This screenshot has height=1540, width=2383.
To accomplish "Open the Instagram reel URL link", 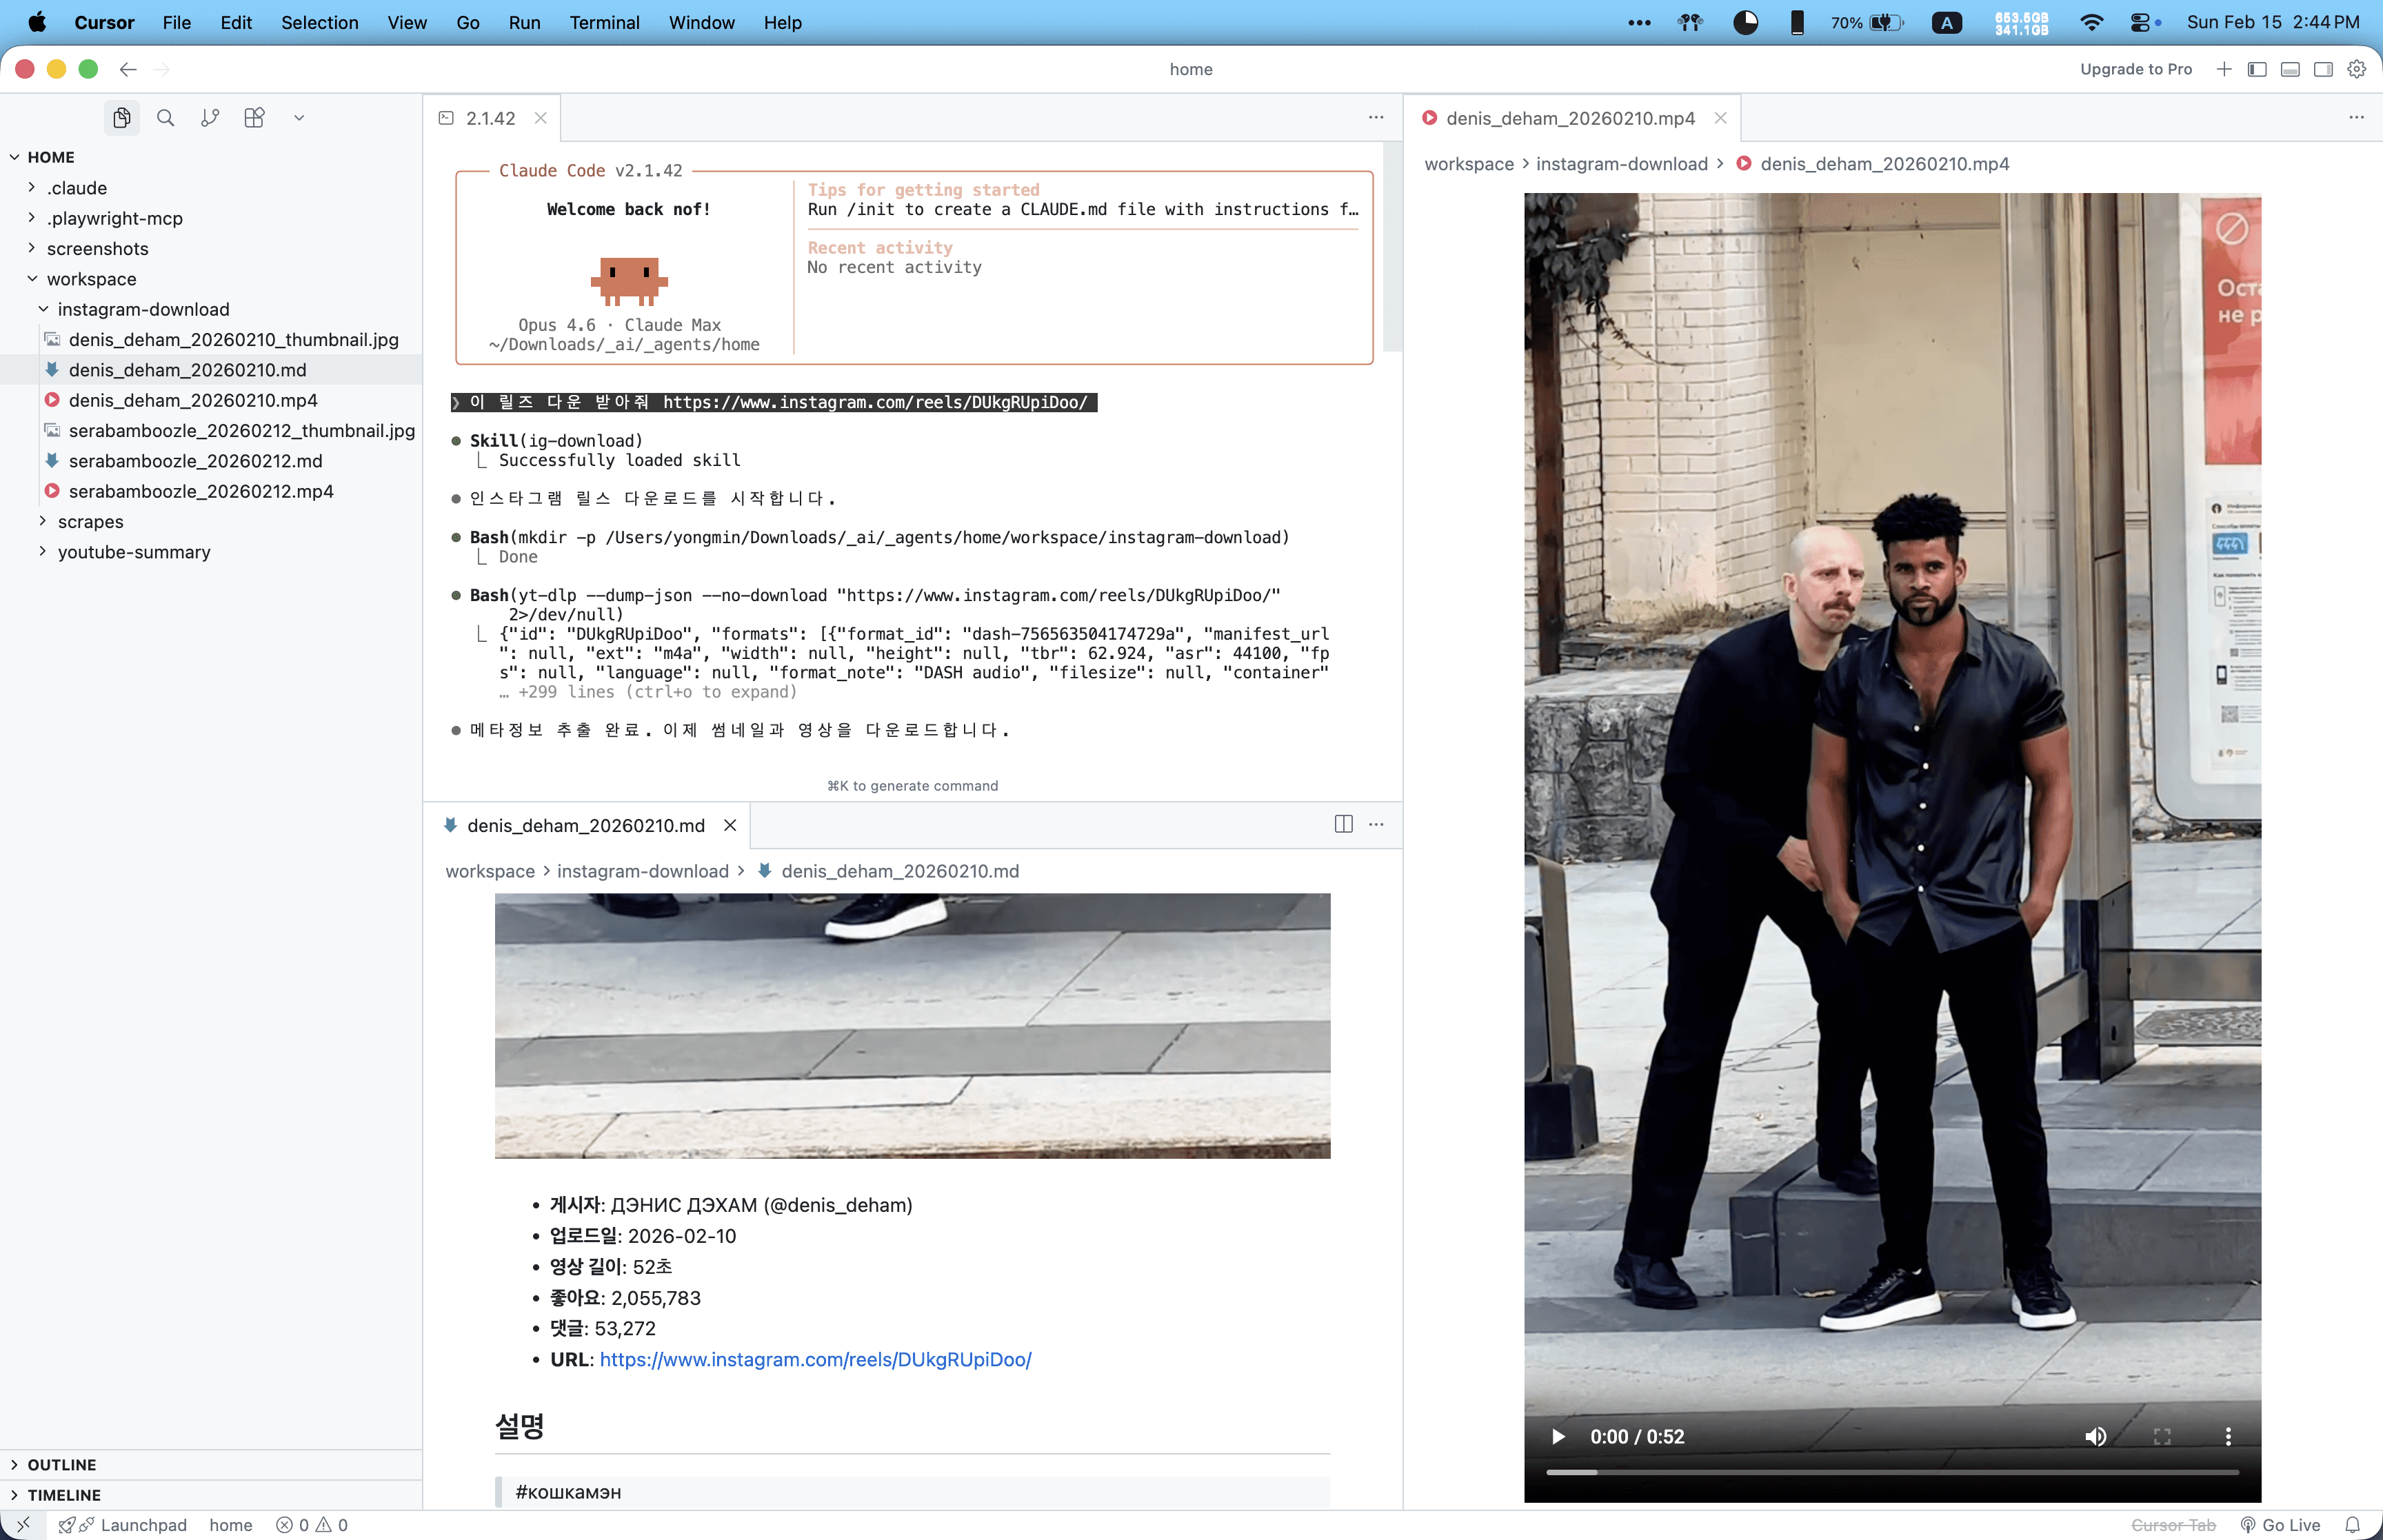I will coord(815,1359).
